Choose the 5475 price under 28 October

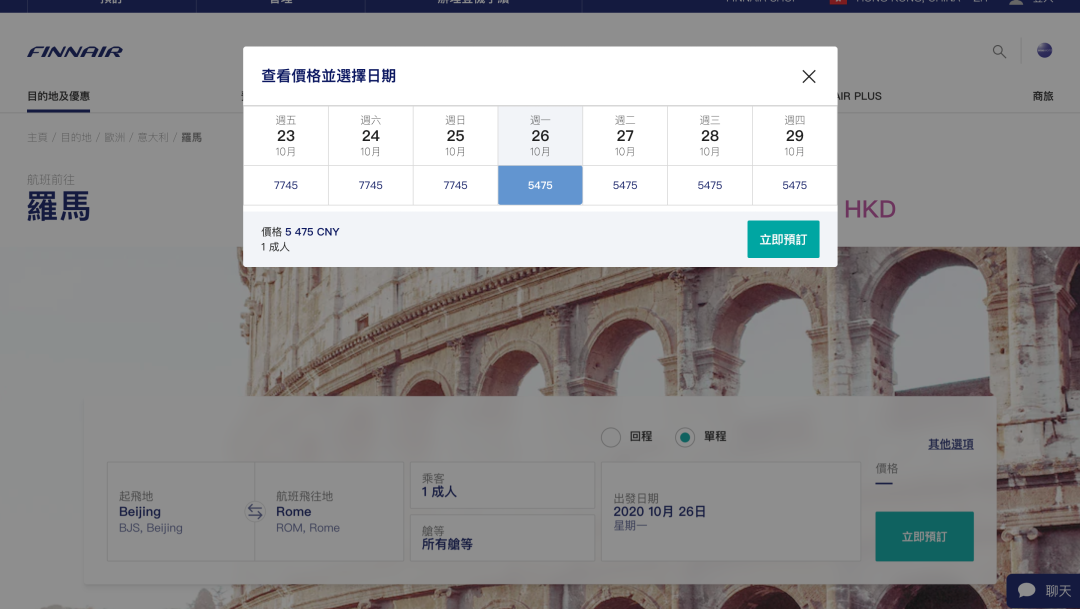click(x=709, y=185)
